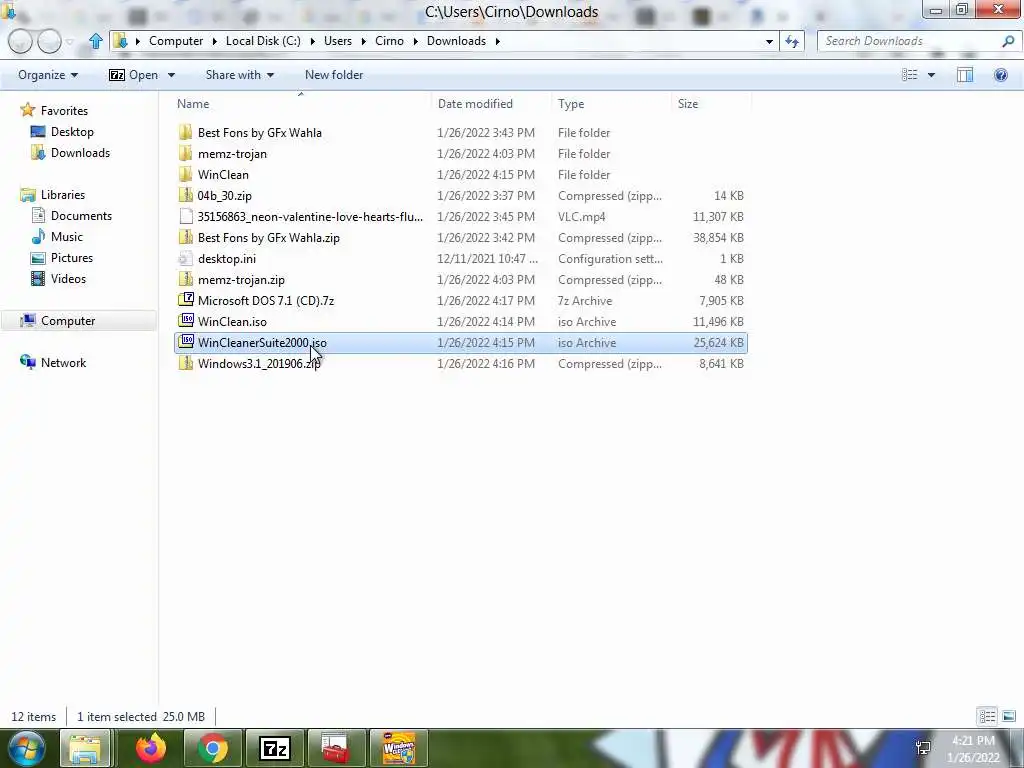Click the 7z Archive type cell

click(585, 301)
